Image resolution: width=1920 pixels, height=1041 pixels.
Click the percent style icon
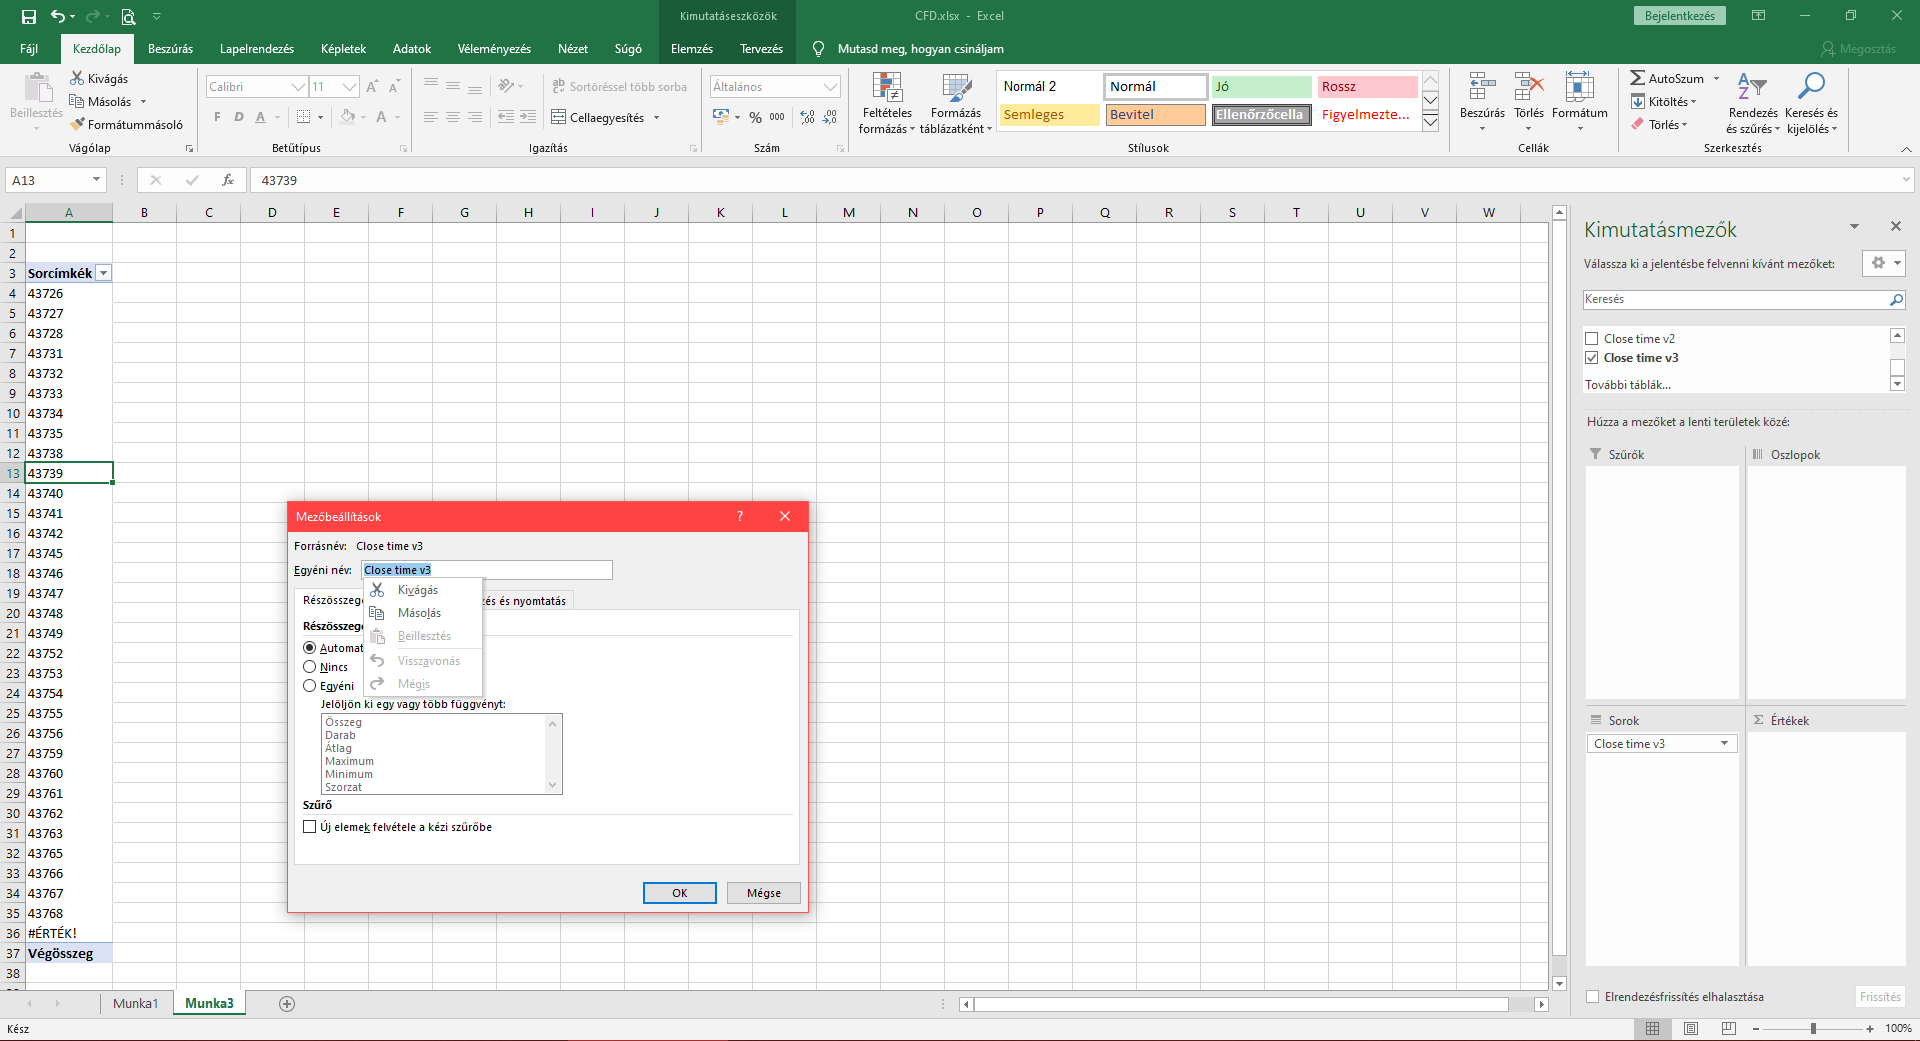[755, 117]
